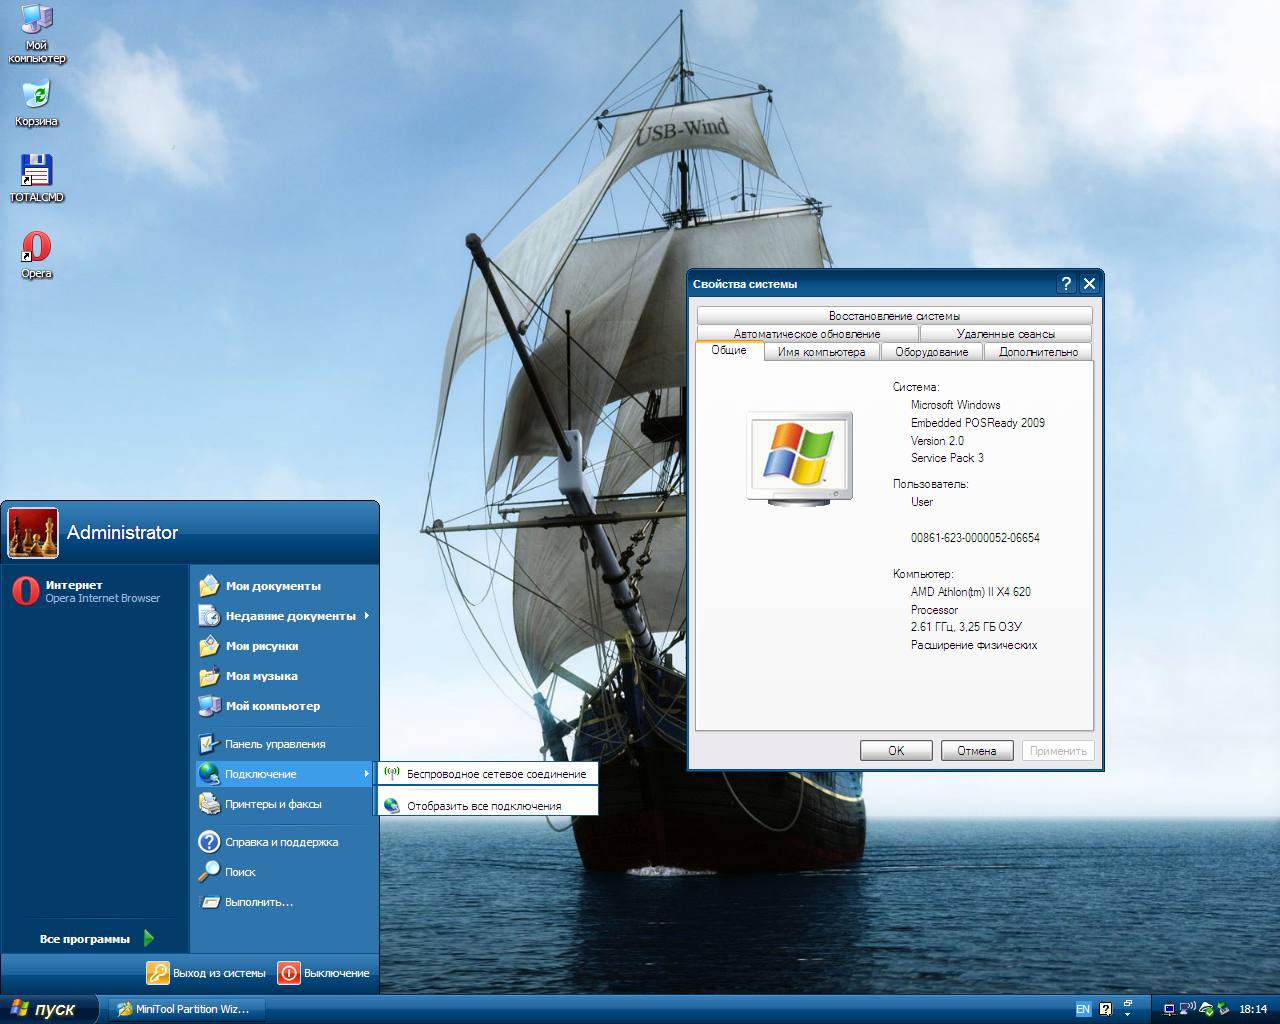Click the MiniTool Partition Wizard taskbar button

184,1009
